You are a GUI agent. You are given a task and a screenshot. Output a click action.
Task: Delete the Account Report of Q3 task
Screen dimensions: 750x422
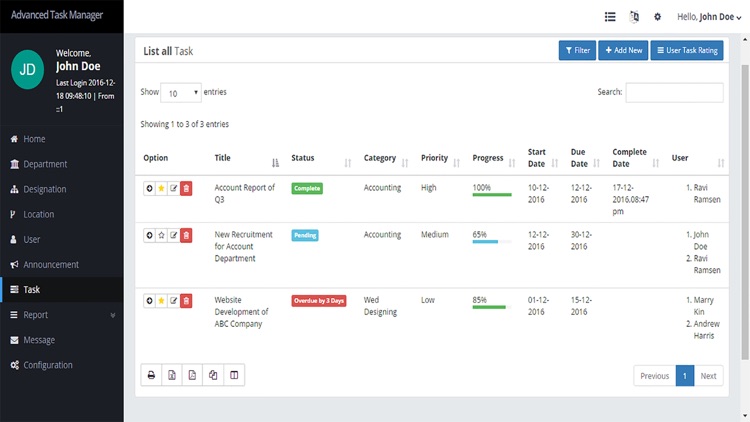pyautogui.click(x=186, y=189)
